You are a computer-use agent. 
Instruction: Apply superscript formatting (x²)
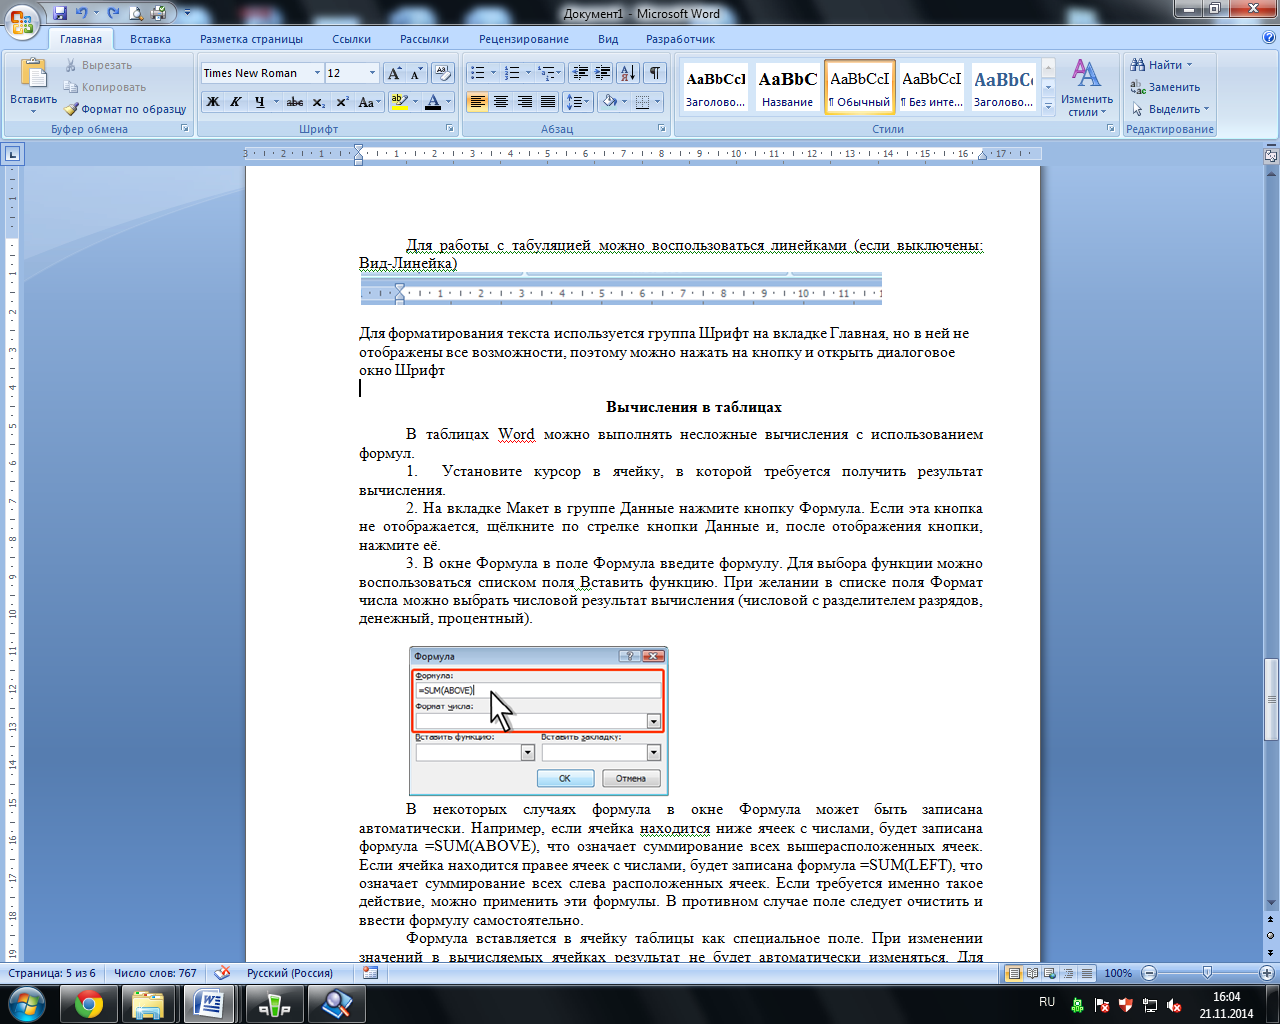[342, 102]
